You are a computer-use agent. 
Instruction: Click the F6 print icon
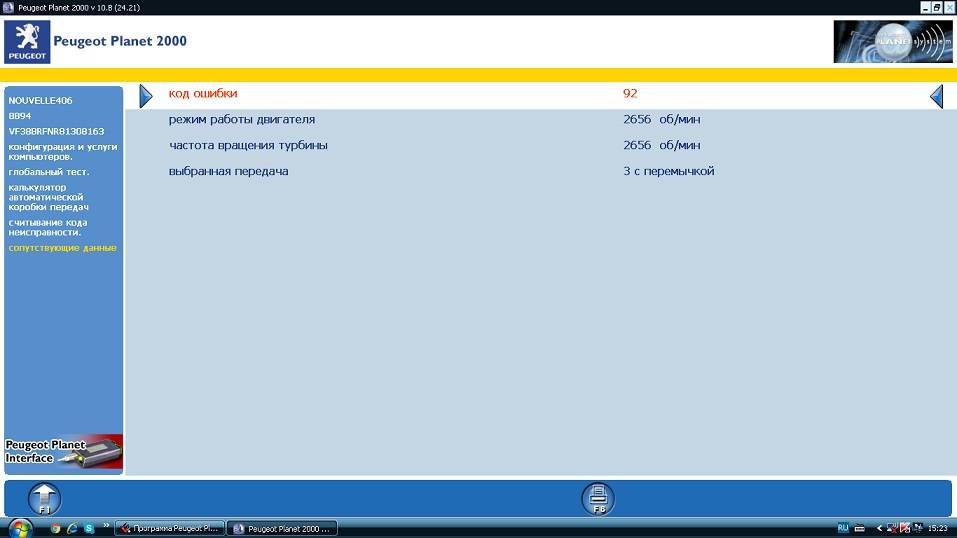598,498
